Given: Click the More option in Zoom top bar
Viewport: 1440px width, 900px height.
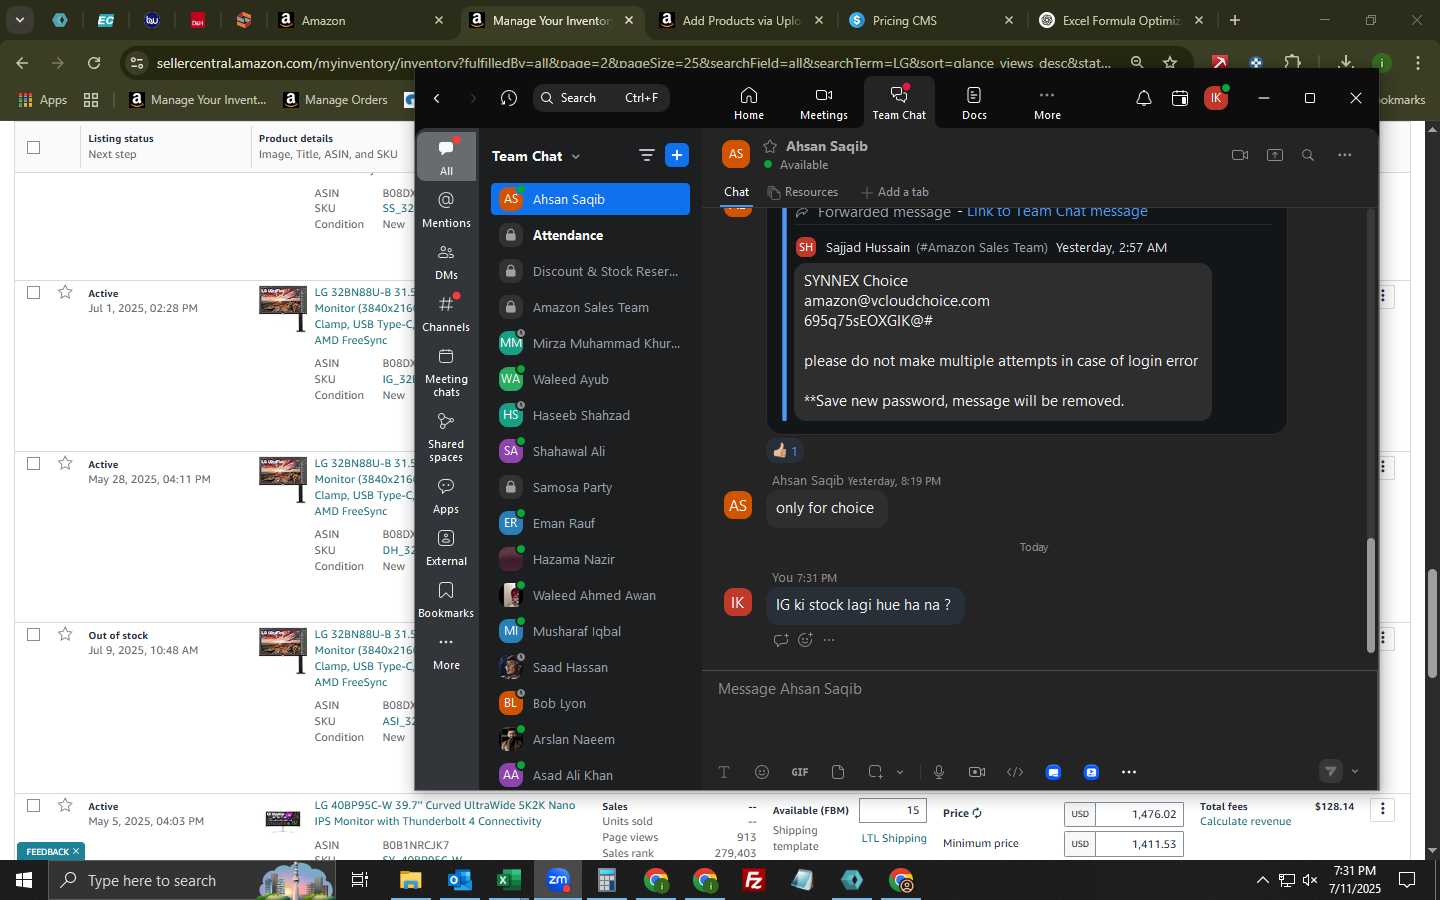Looking at the screenshot, I should (x=1047, y=103).
